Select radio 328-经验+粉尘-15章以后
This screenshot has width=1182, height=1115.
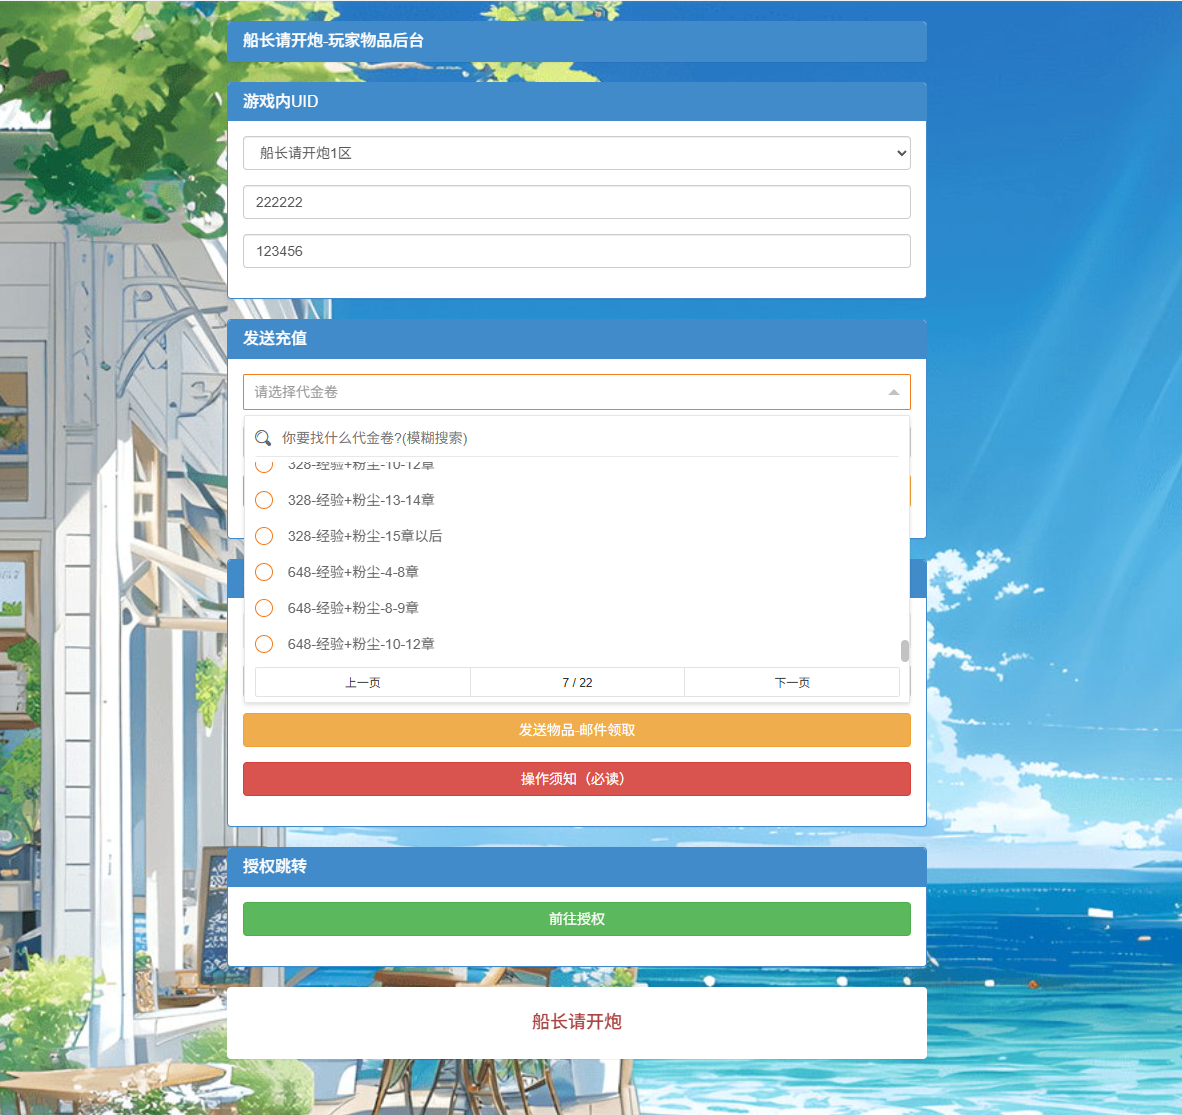point(264,536)
